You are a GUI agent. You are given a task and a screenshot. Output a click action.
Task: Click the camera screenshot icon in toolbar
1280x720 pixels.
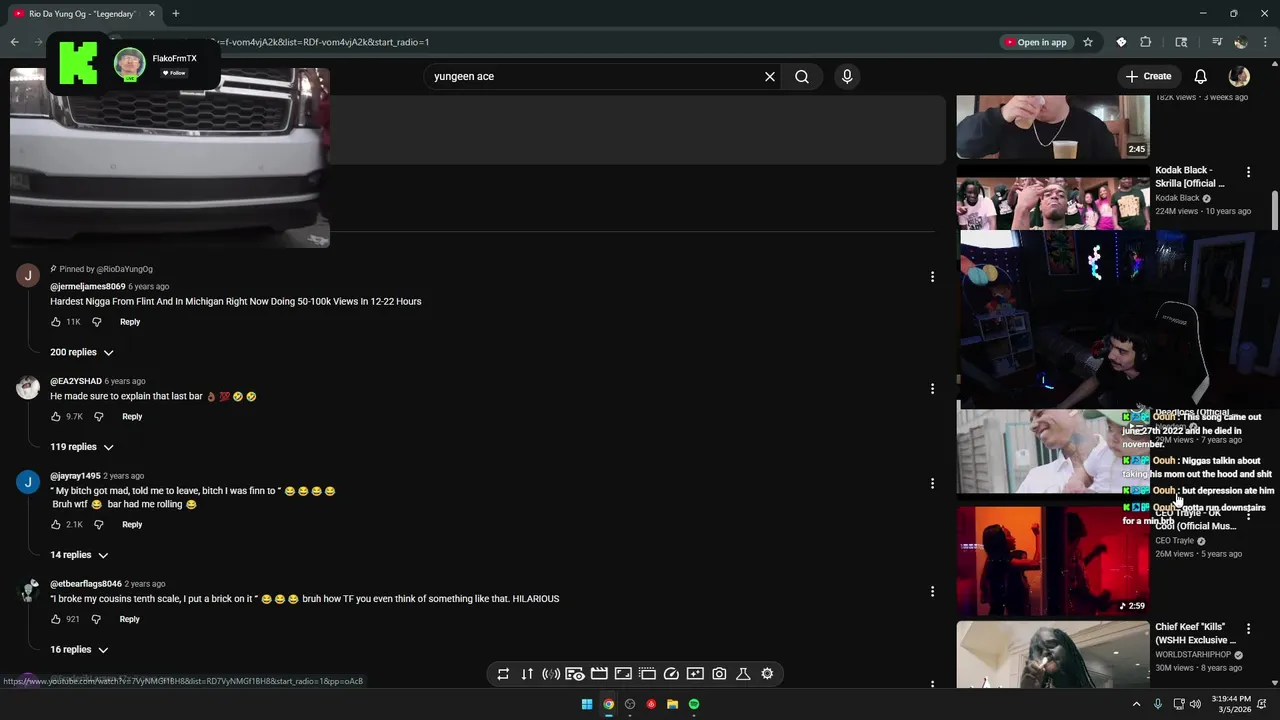pos(719,674)
